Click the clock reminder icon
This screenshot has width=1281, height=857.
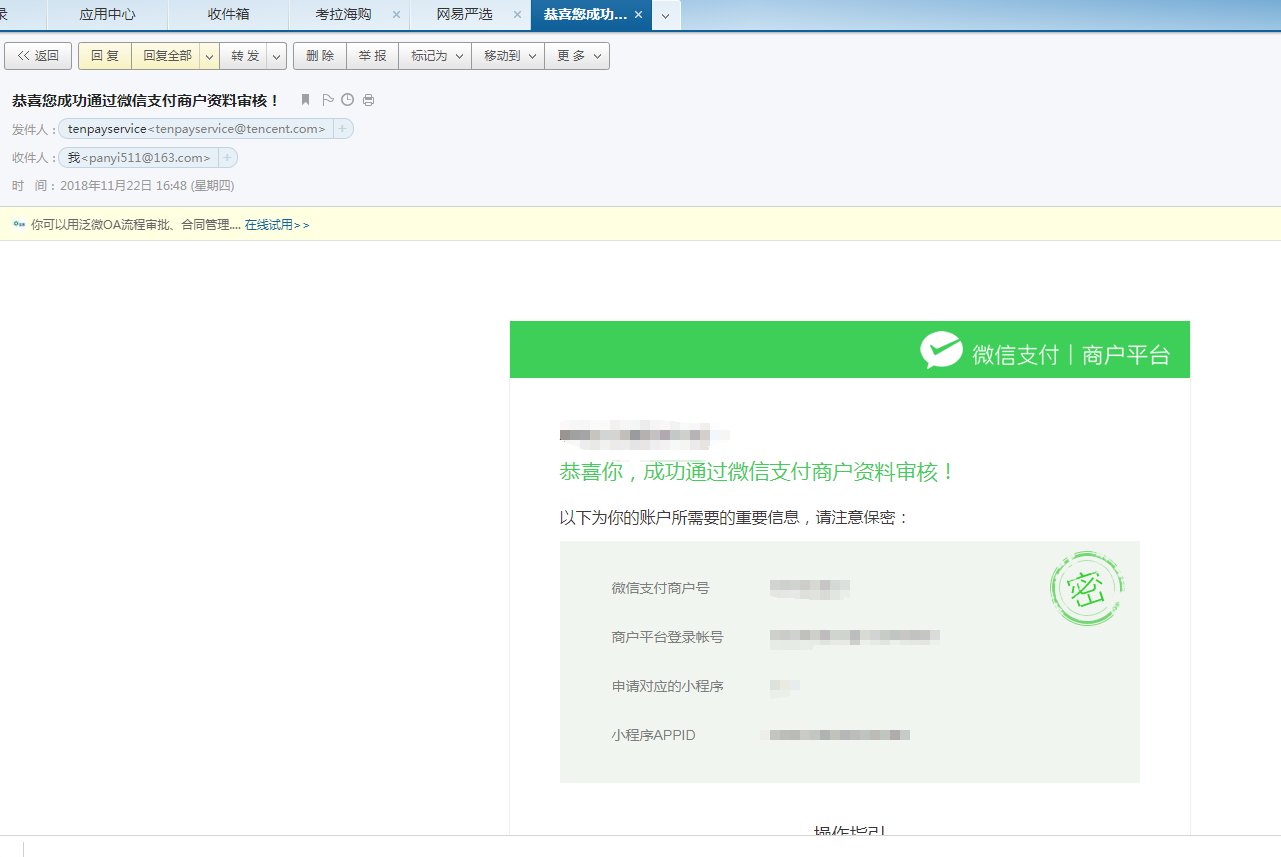tap(347, 100)
